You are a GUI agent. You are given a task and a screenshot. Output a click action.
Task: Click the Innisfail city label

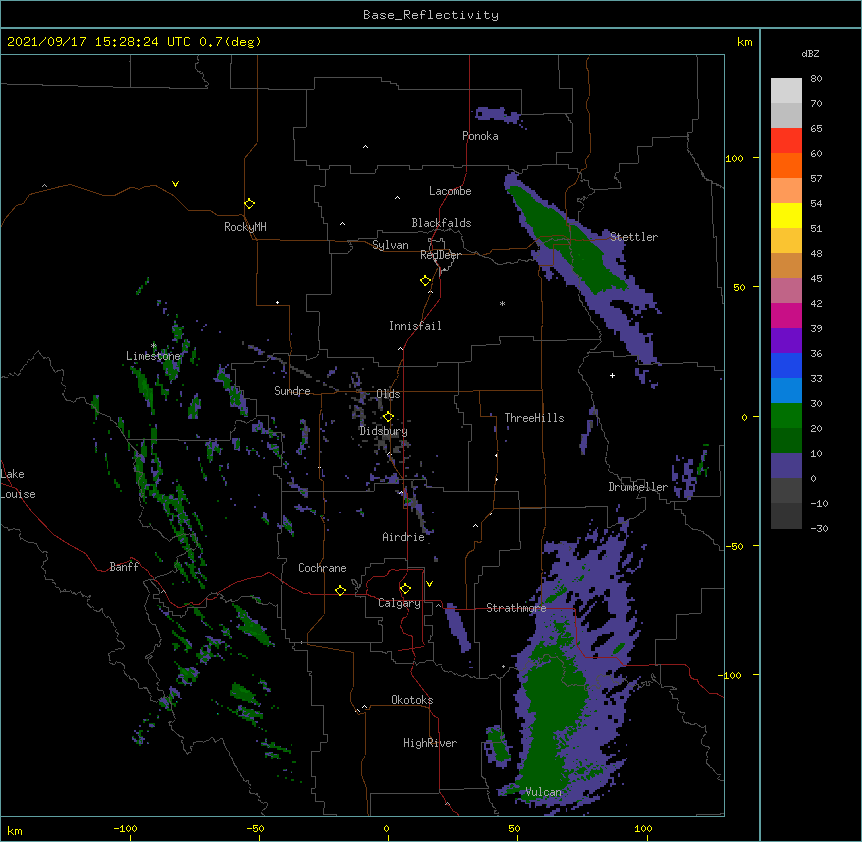click(415, 326)
